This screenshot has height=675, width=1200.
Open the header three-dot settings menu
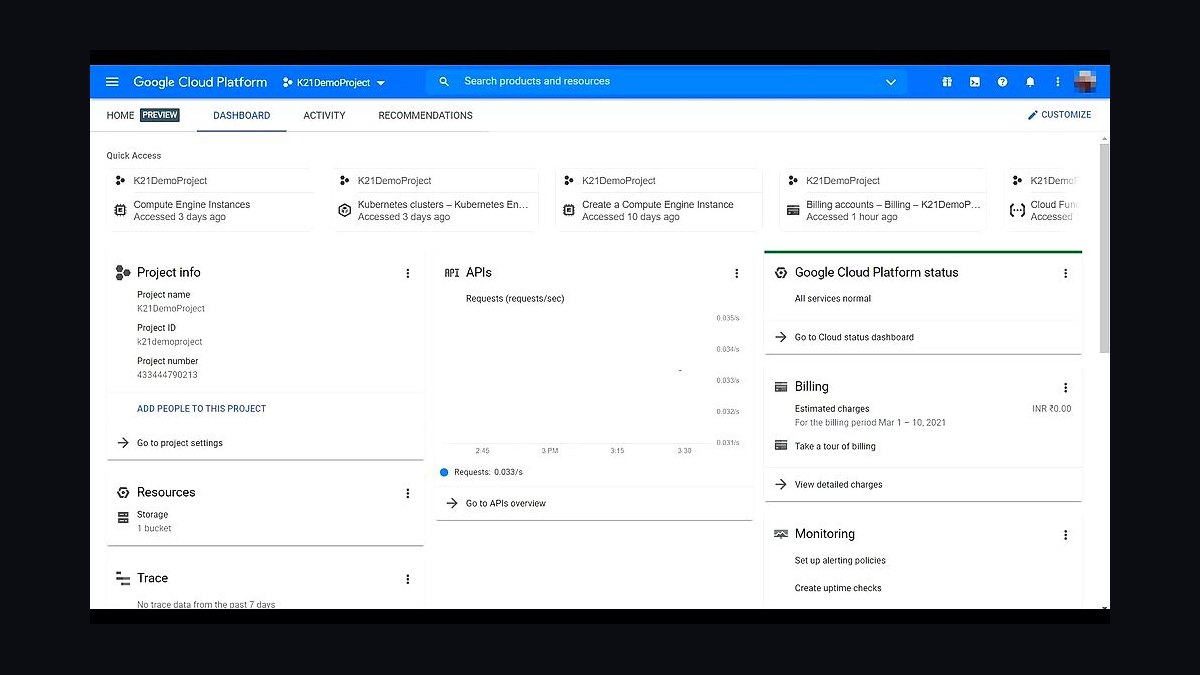[1058, 82]
